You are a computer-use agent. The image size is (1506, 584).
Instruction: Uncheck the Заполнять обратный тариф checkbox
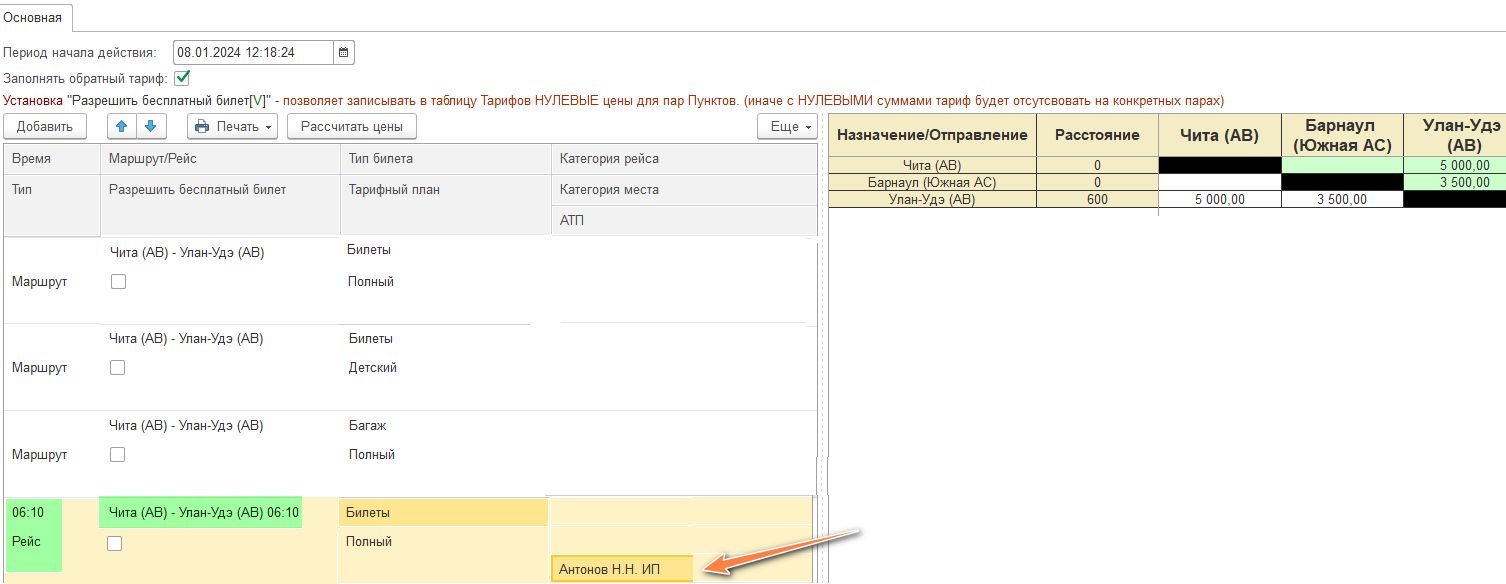pyautogui.click(x=182, y=78)
